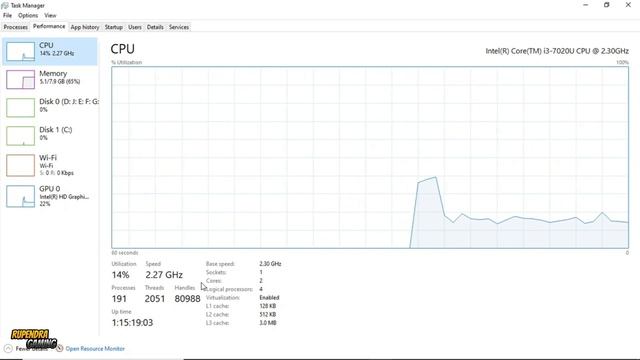Click the 191 processes value
The height and width of the screenshot is (360, 640).
click(119, 299)
